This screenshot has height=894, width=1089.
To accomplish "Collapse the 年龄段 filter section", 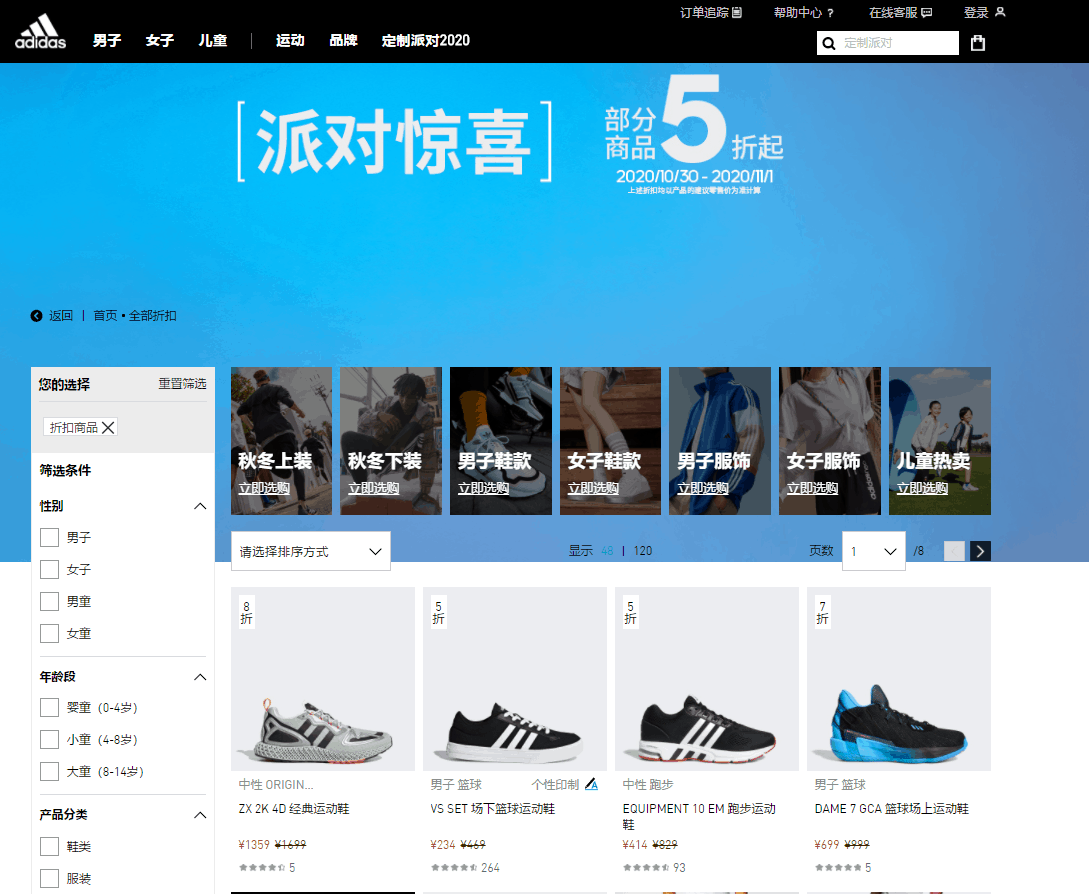I will pyautogui.click(x=200, y=677).
